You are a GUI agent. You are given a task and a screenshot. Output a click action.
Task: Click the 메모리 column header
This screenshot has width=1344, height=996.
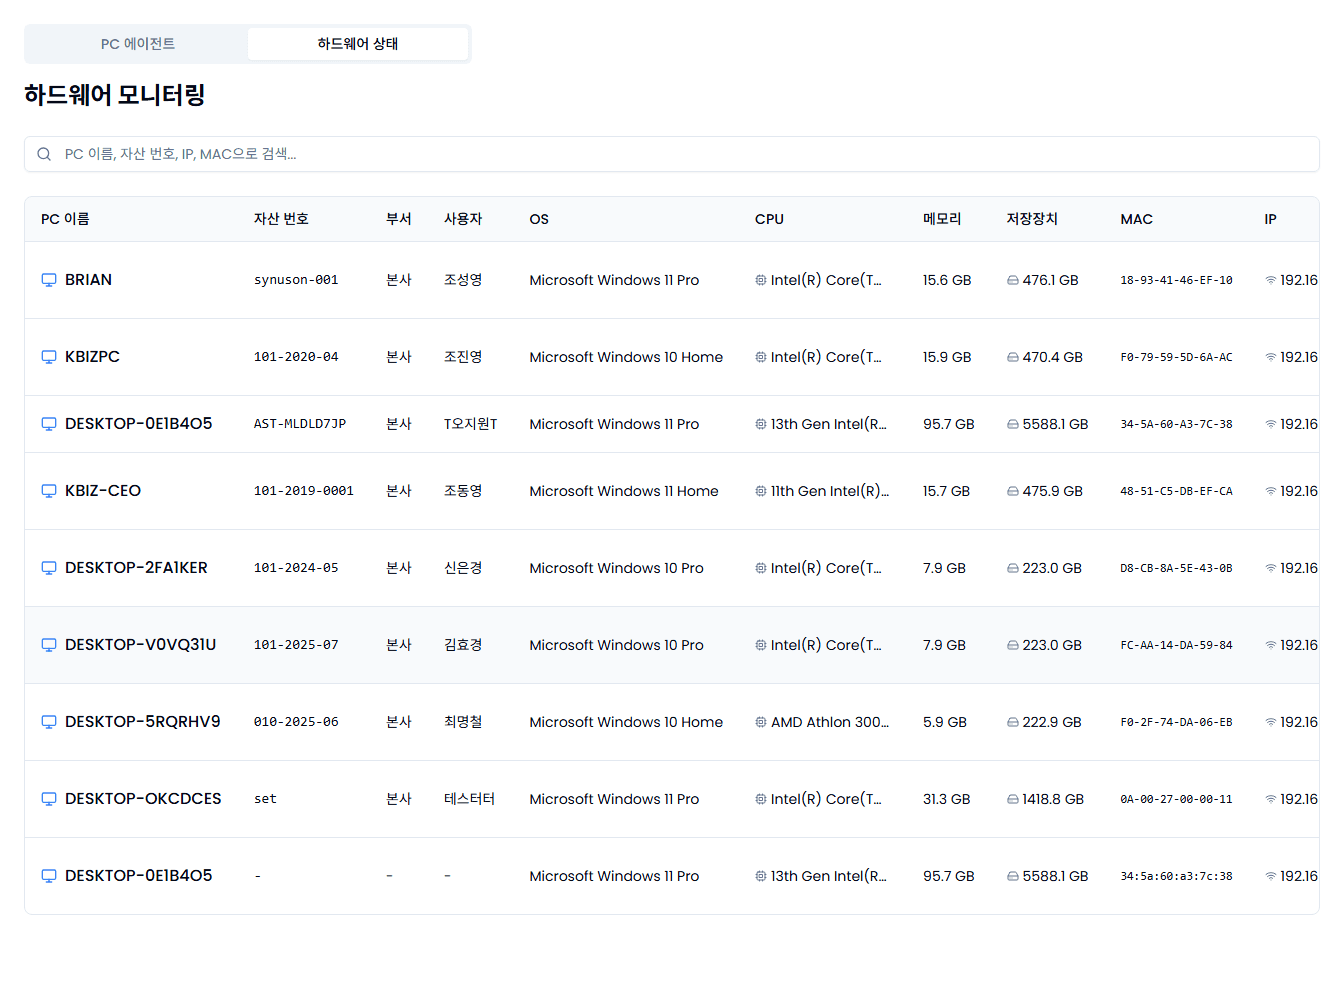click(941, 219)
